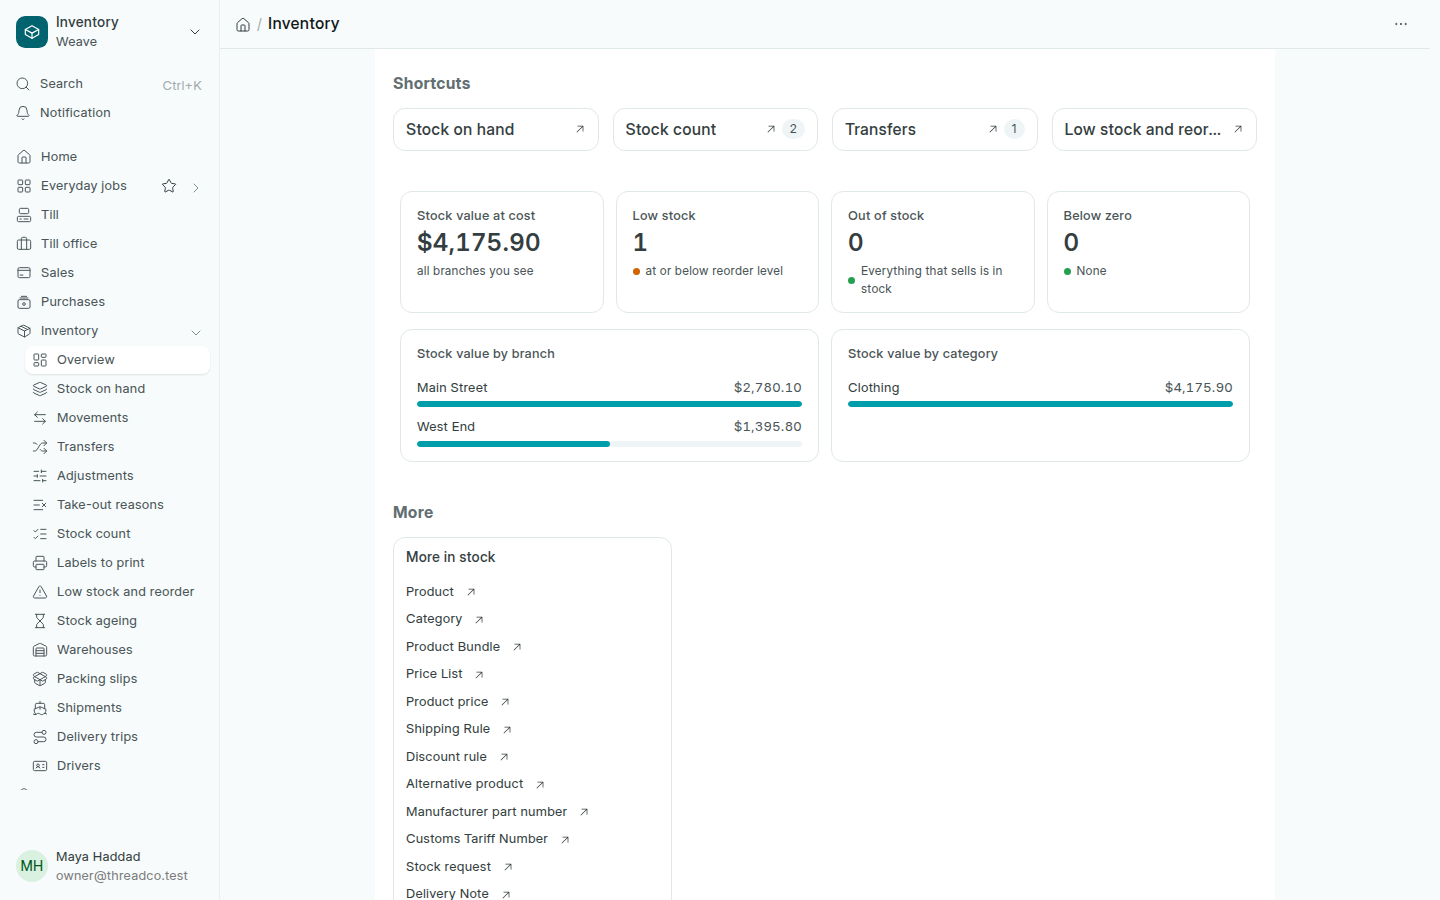Click the home breadcrumb icon
Screen dimensions: 1440x900
coord(243,25)
